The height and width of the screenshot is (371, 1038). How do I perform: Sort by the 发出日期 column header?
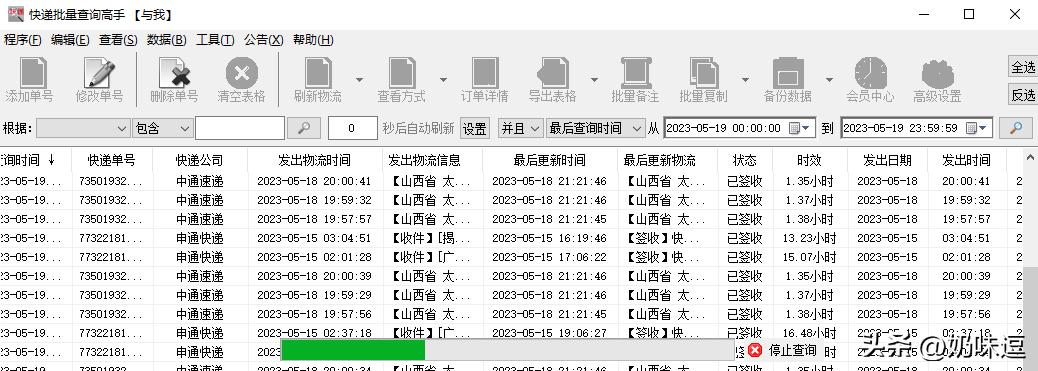point(887,160)
